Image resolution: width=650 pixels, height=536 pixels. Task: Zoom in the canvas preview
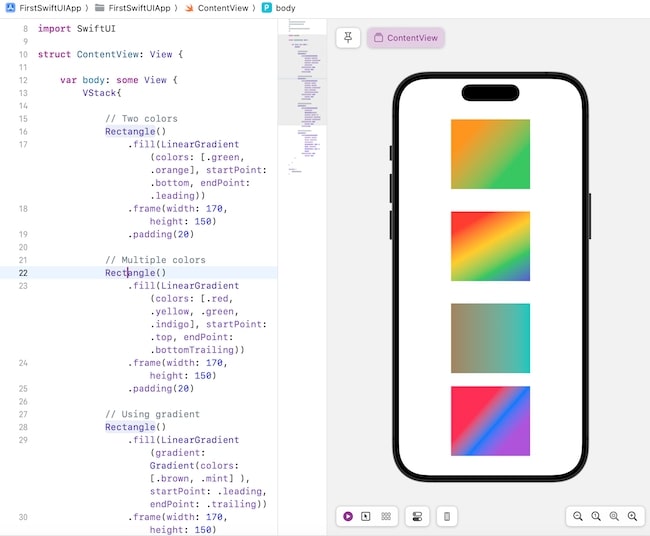click(x=632, y=516)
